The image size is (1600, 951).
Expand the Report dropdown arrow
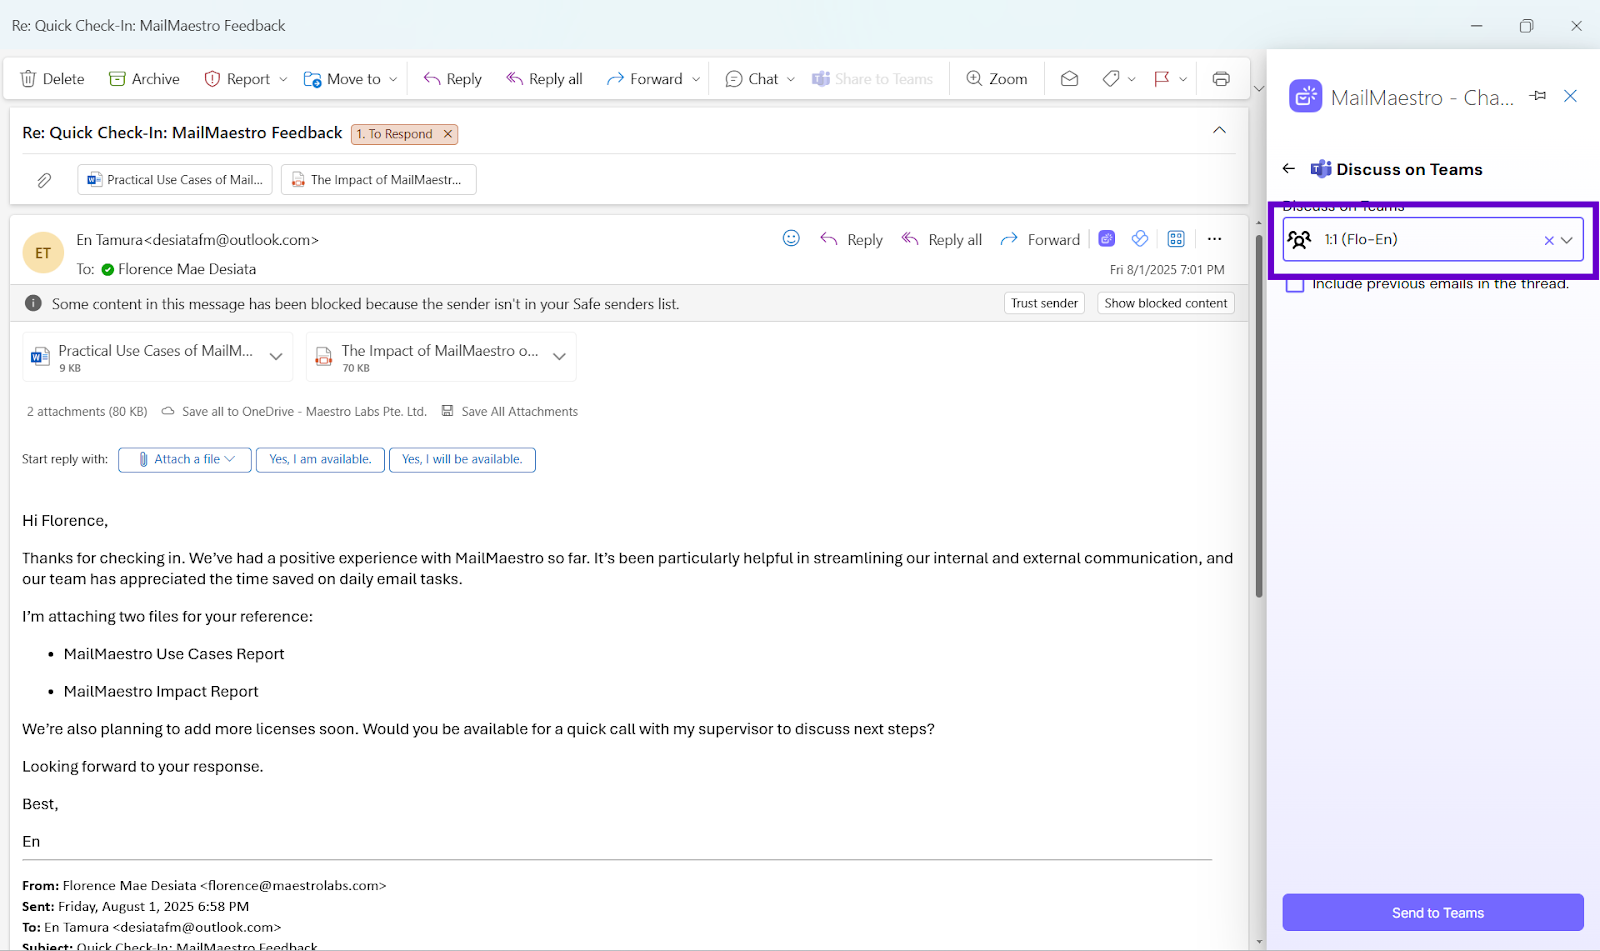click(284, 79)
